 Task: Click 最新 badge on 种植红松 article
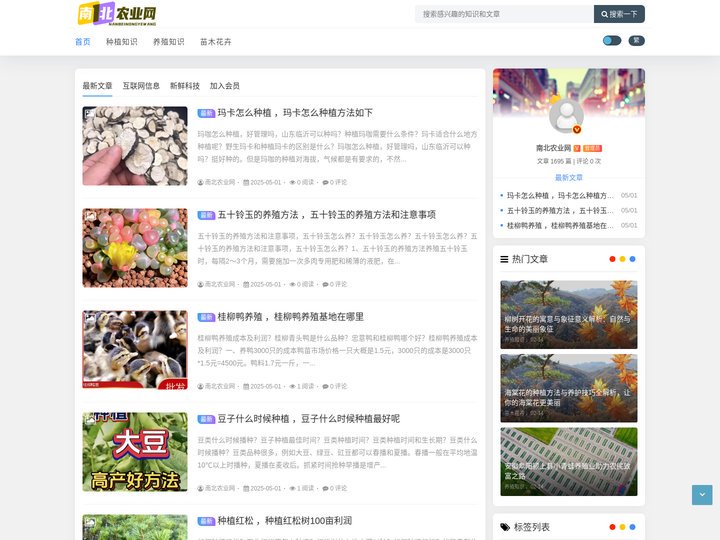point(206,521)
